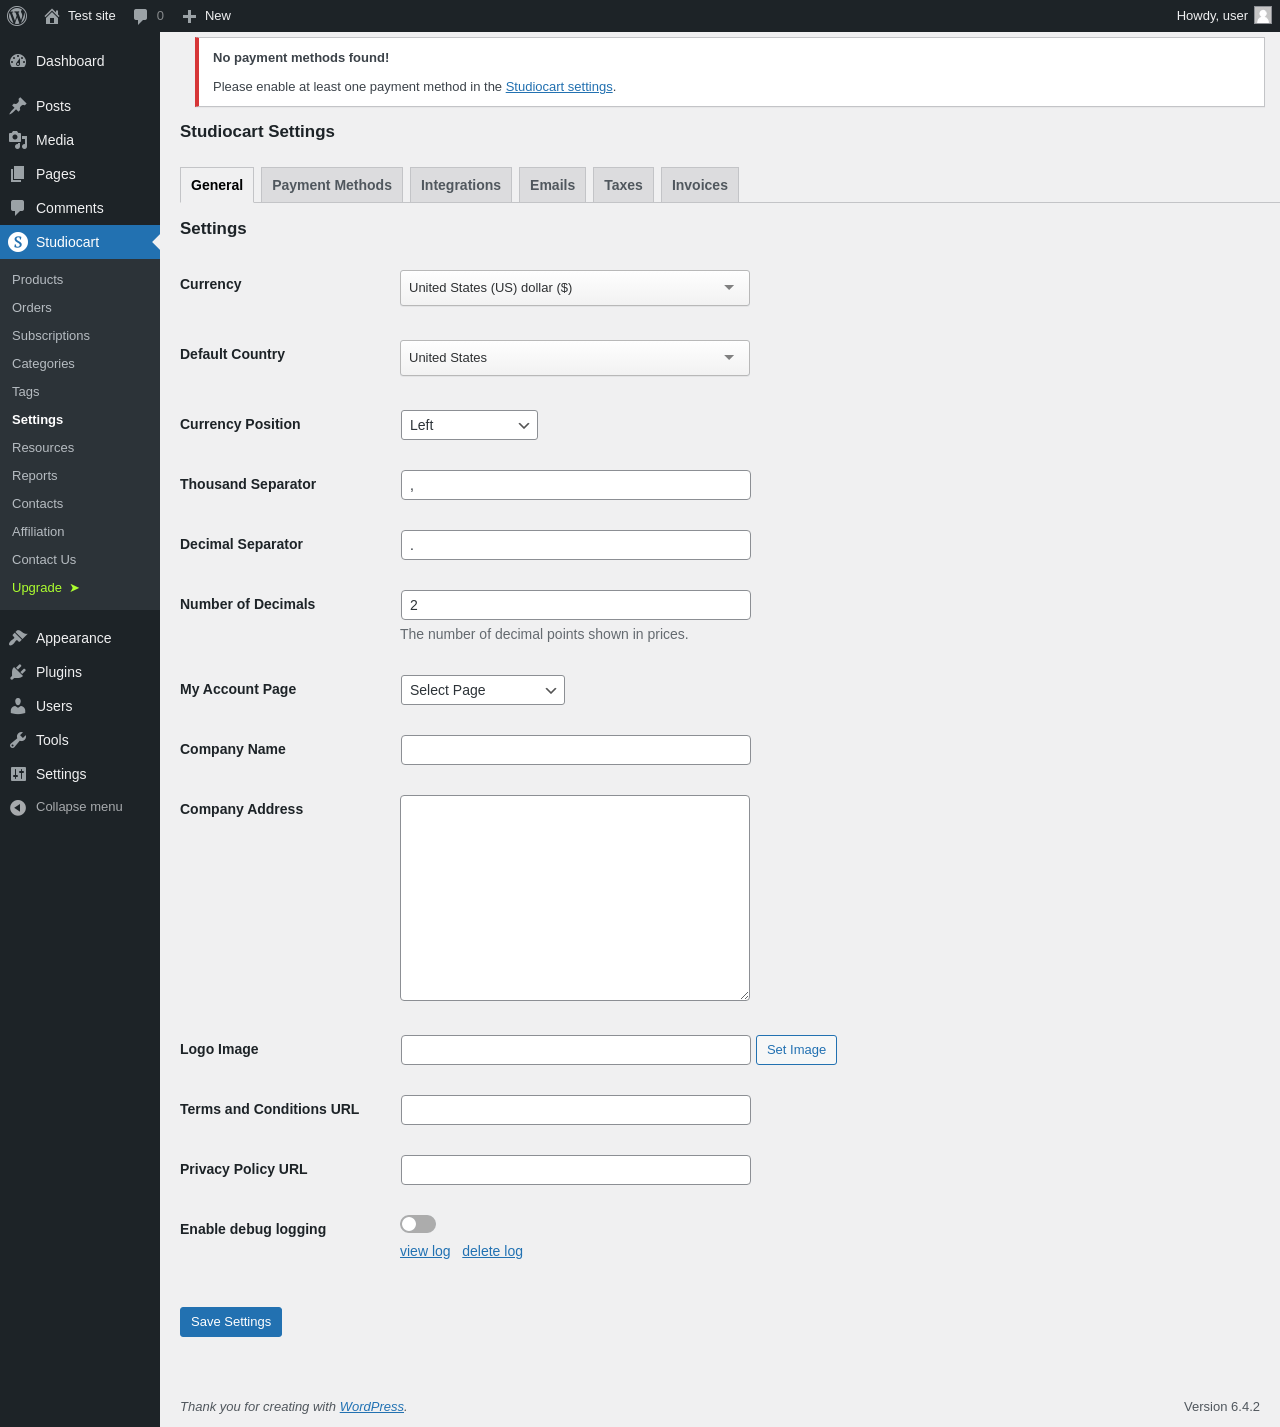Switch to the Invoices tab
The width and height of the screenshot is (1280, 1427).
[700, 185]
